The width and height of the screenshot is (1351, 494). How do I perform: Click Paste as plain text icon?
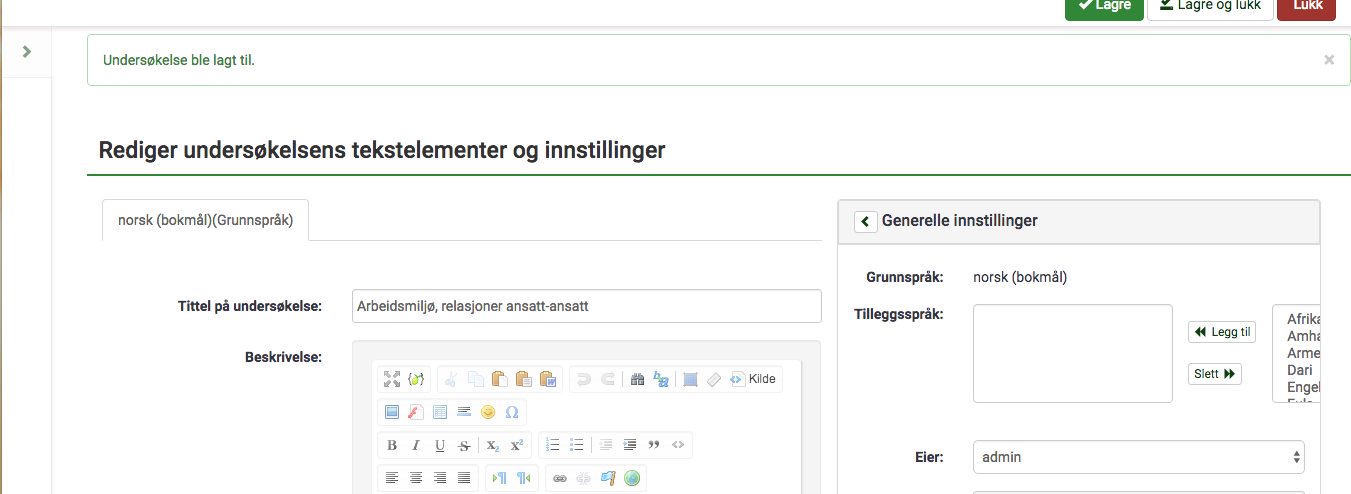pos(523,379)
